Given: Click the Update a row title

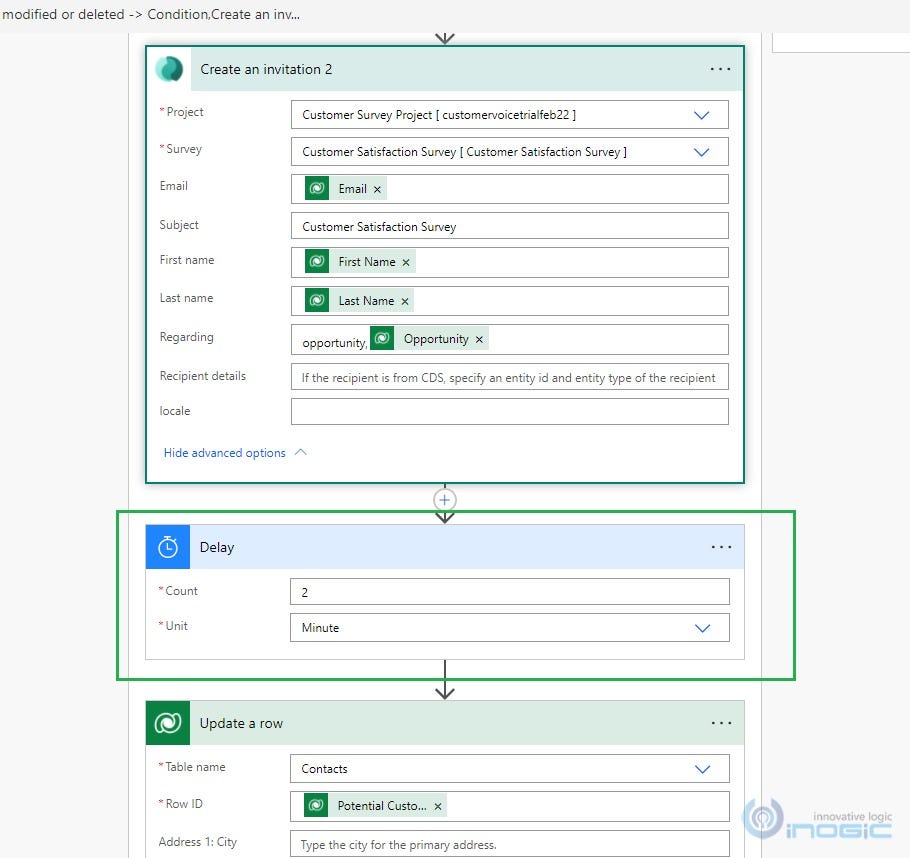Looking at the screenshot, I should point(241,723).
